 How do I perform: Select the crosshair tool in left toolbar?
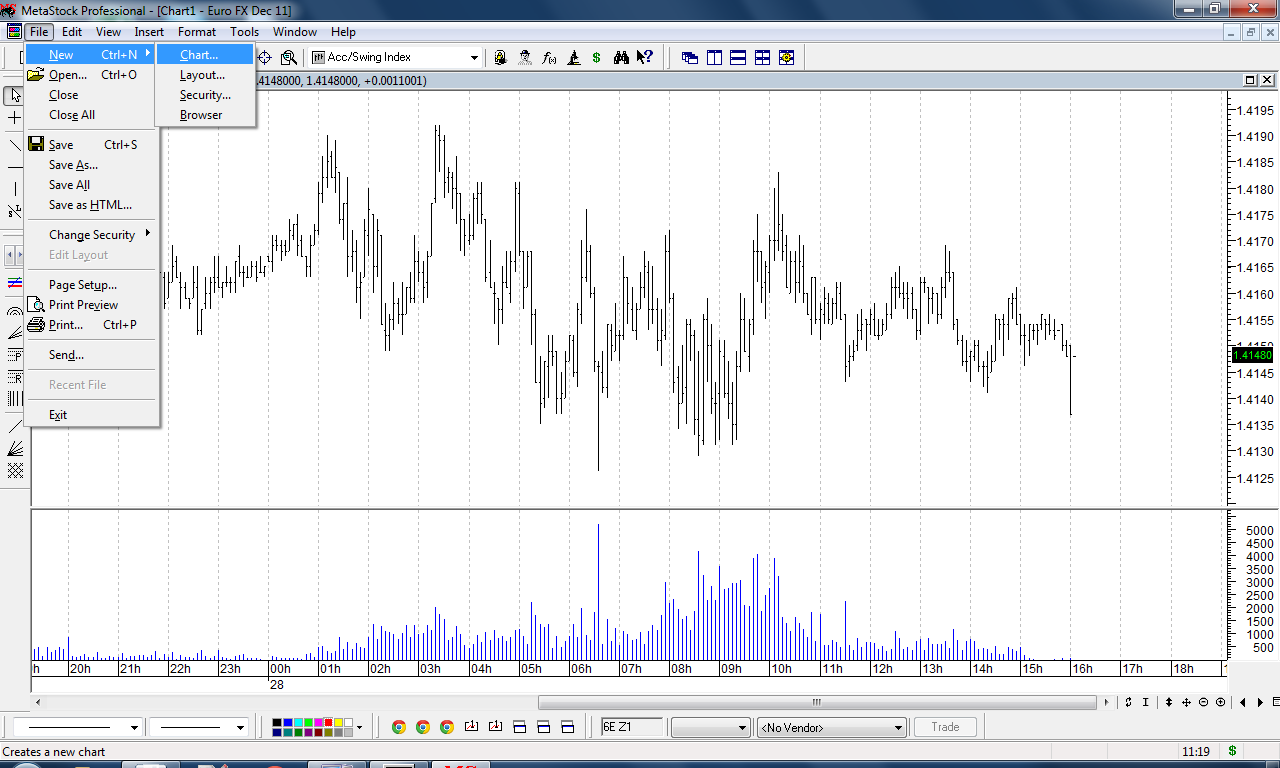pos(15,118)
